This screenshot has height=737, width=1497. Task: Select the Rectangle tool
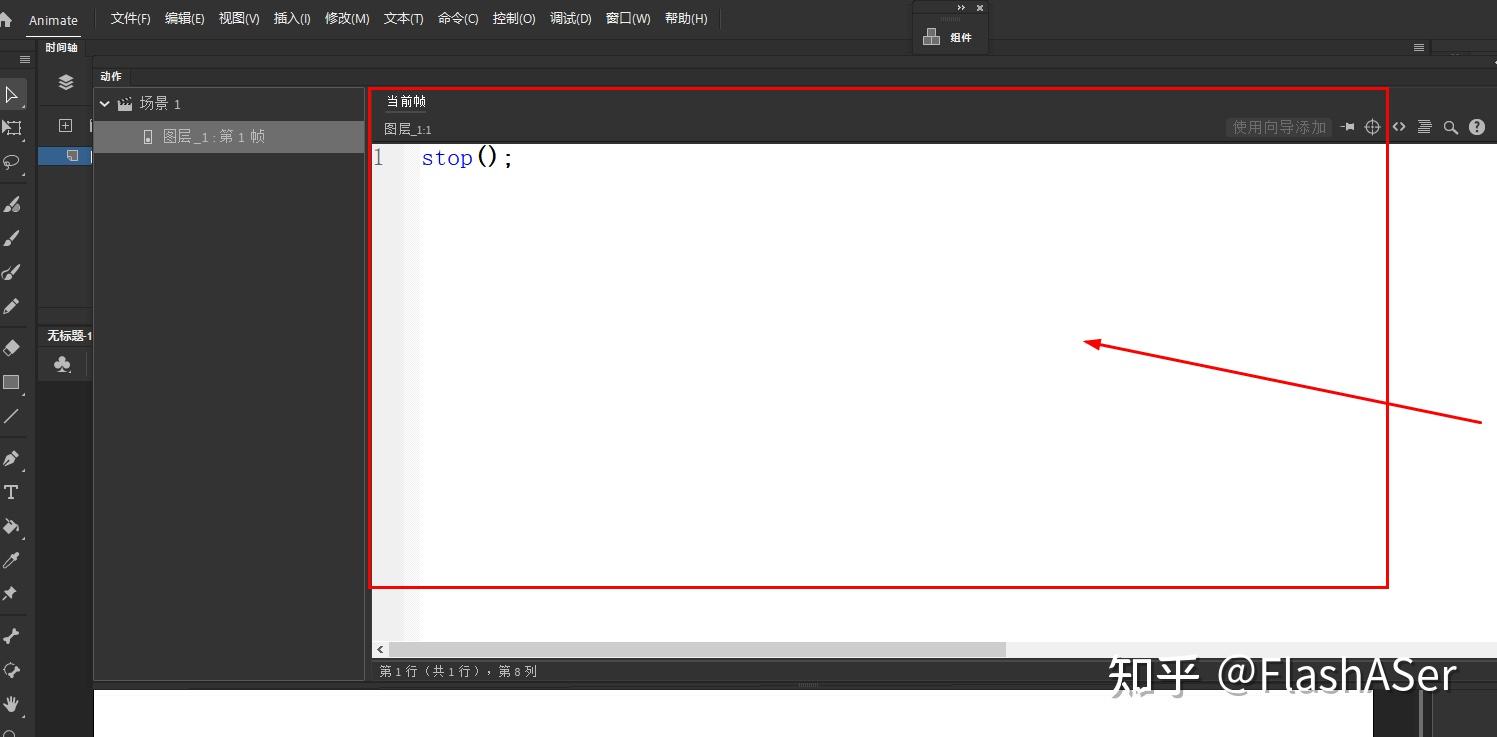tap(12, 382)
